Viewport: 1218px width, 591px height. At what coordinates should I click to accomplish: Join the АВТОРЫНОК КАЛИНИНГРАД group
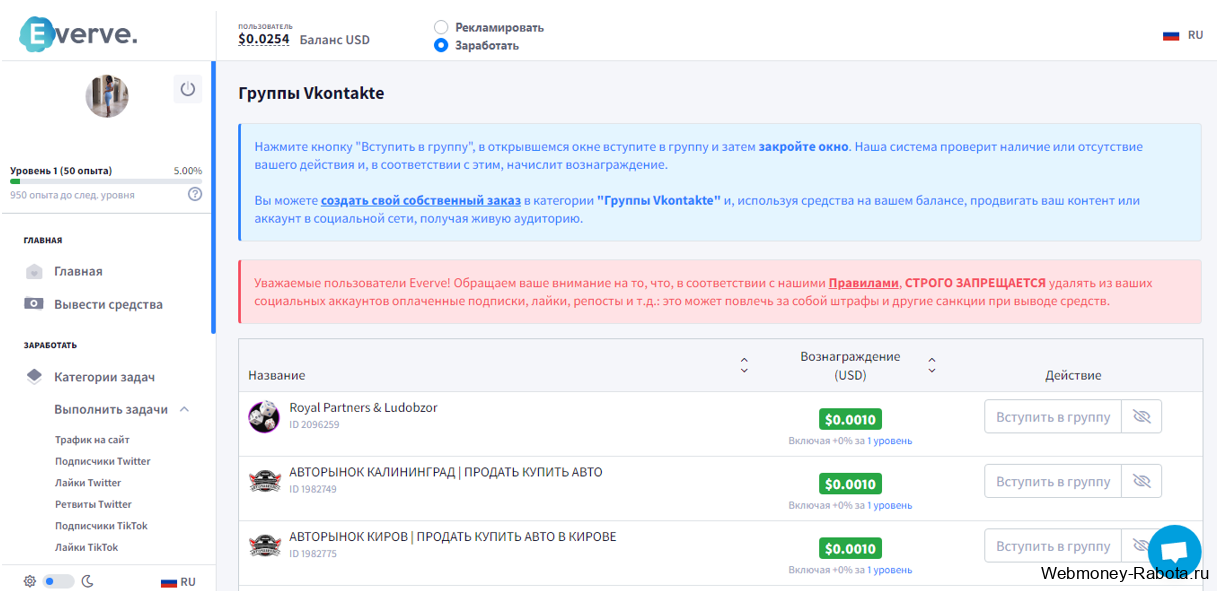[1053, 481]
